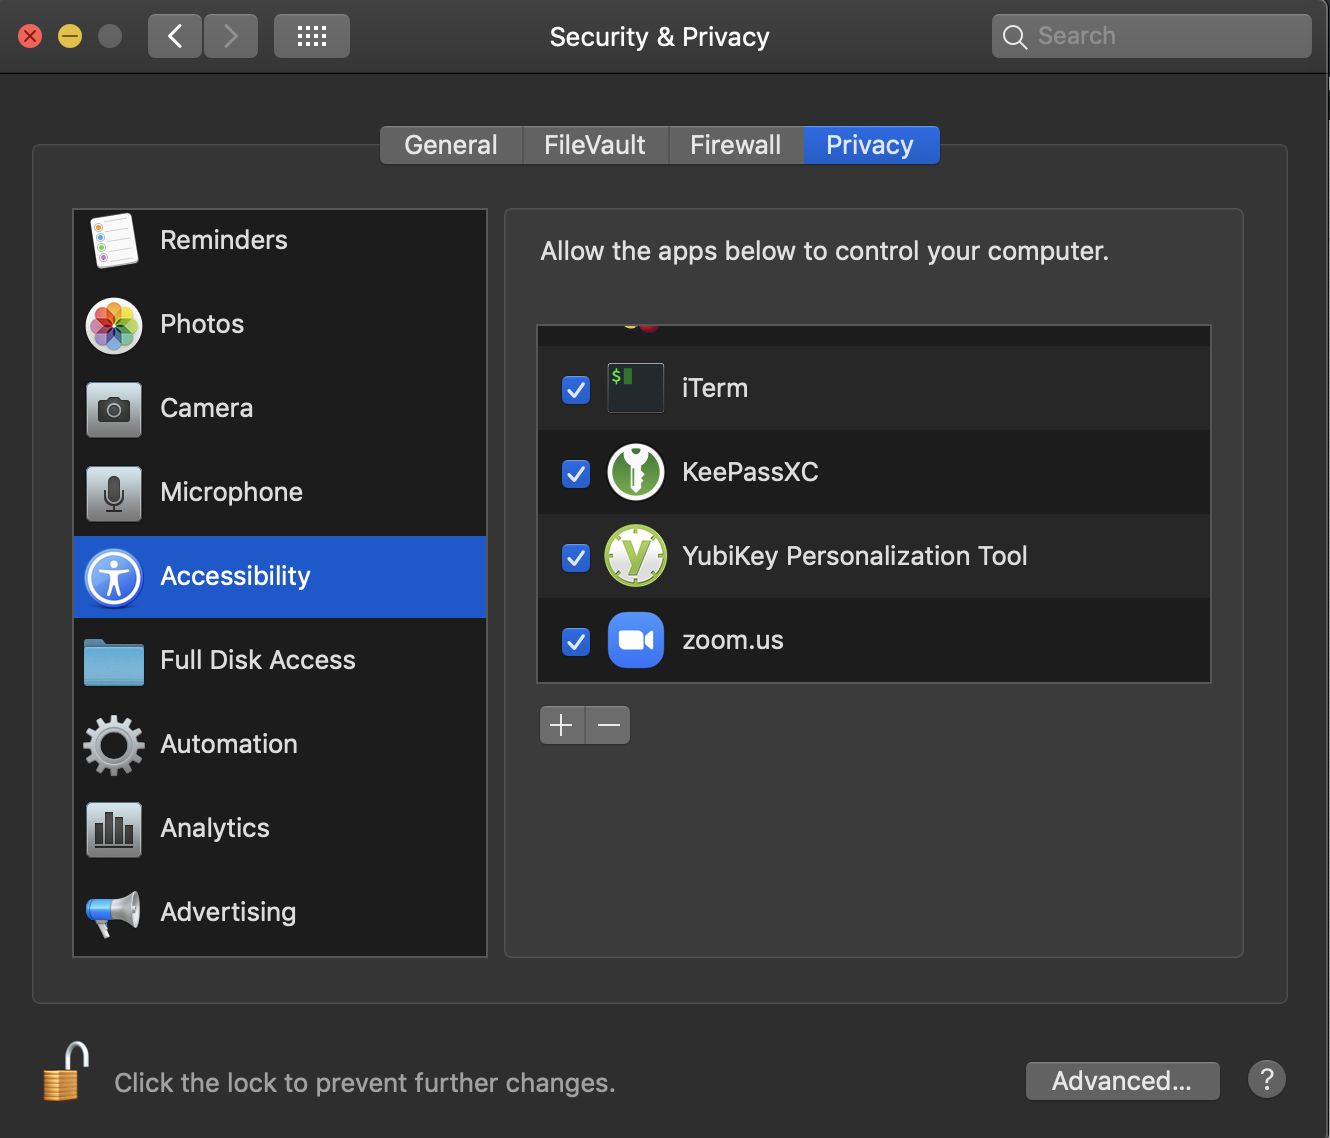Click the Advanced button
This screenshot has width=1330, height=1138.
pos(1122,1080)
